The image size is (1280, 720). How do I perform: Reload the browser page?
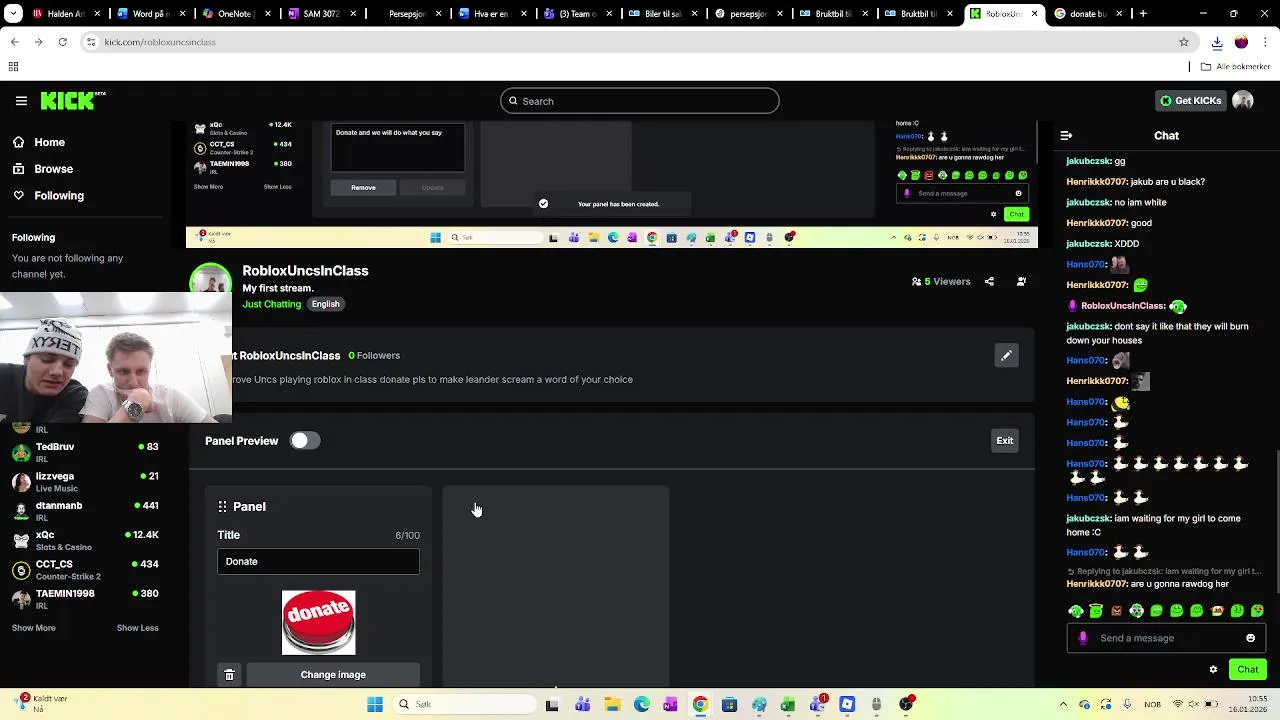tap(62, 42)
